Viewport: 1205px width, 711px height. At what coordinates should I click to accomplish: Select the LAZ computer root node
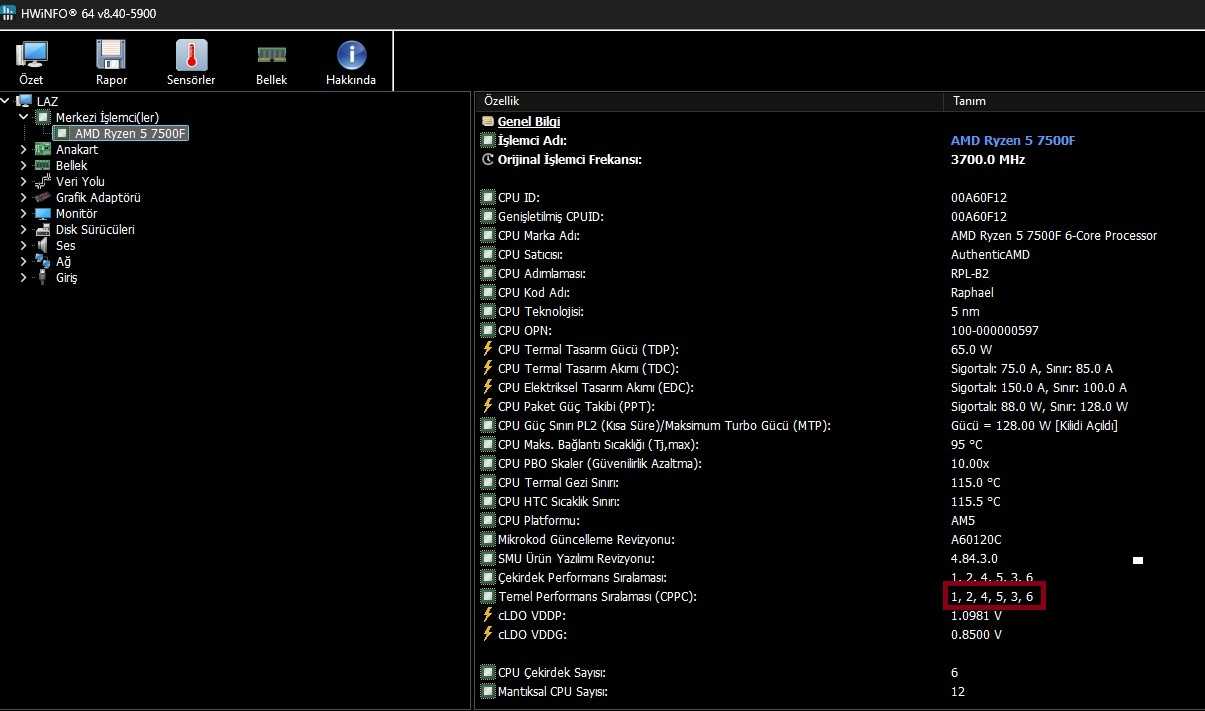(47, 101)
